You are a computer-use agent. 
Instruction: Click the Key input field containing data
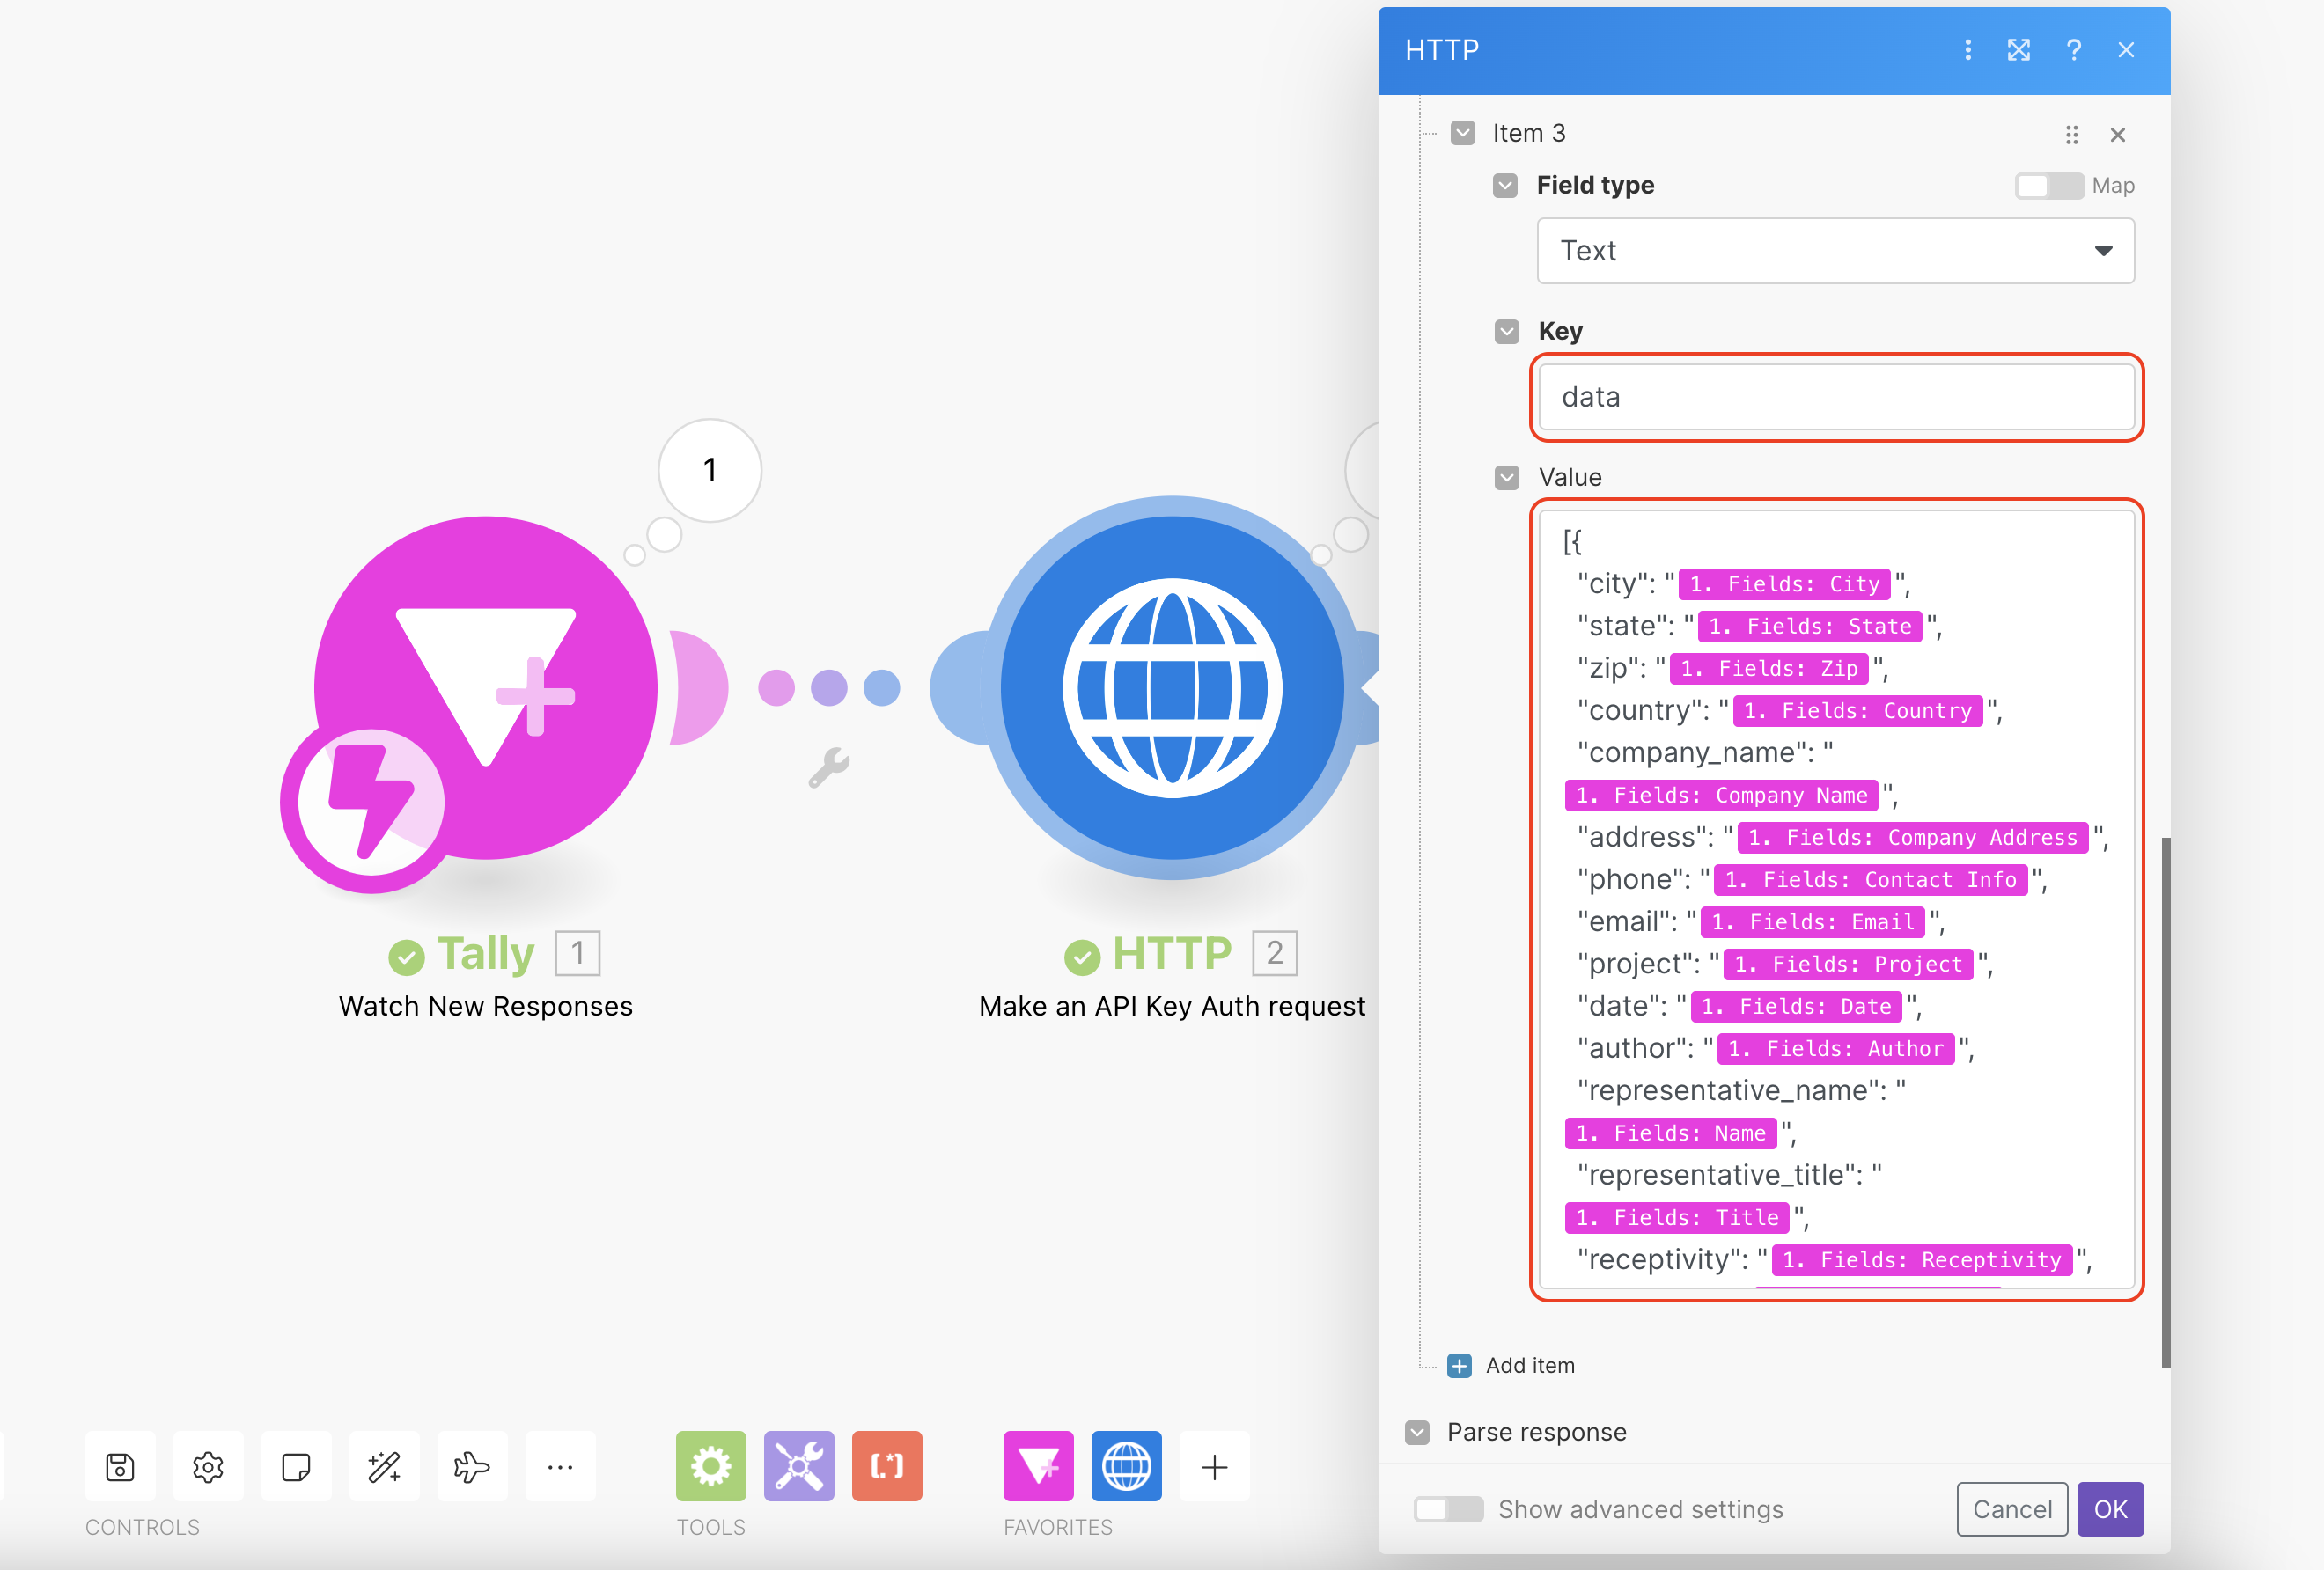click(1836, 397)
